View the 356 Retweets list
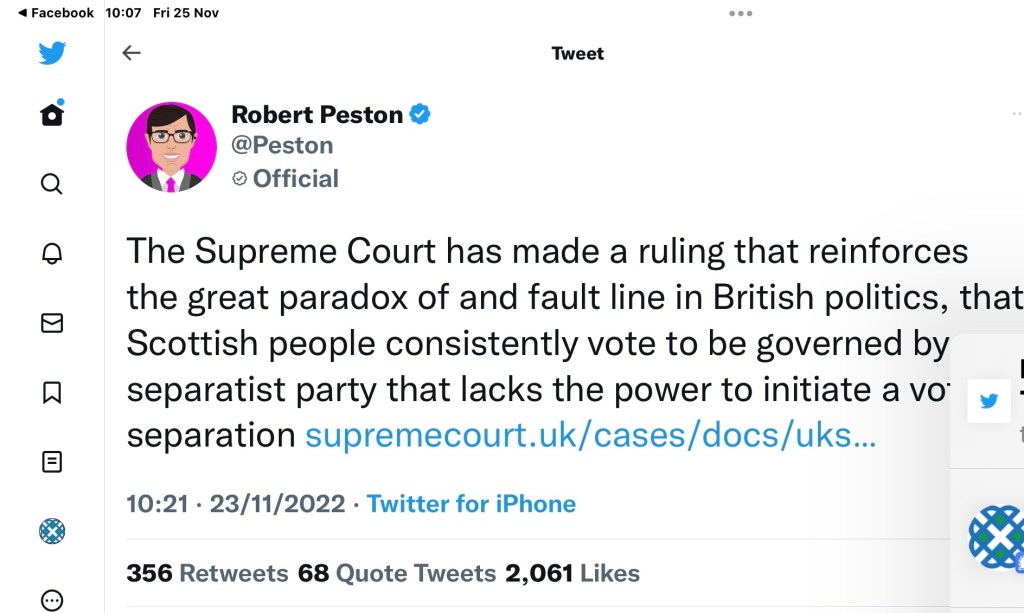This screenshot has height=613, width=1024. coord(207,573)
